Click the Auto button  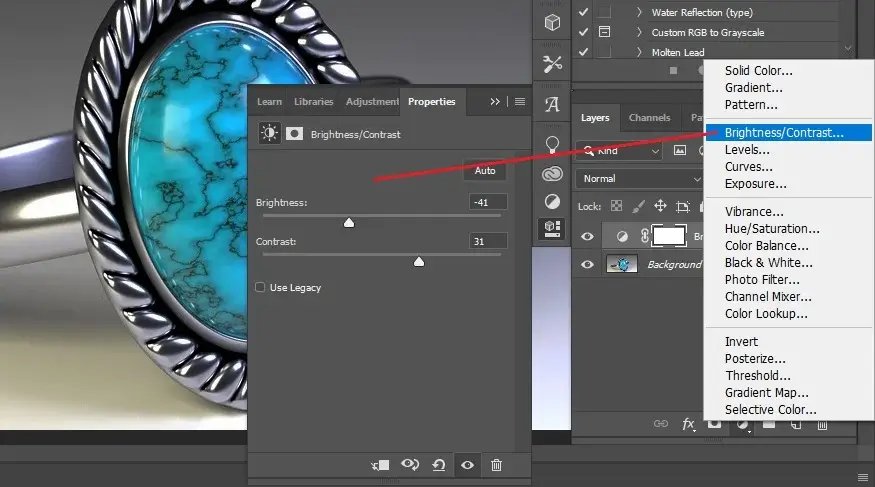click(485, 170)
